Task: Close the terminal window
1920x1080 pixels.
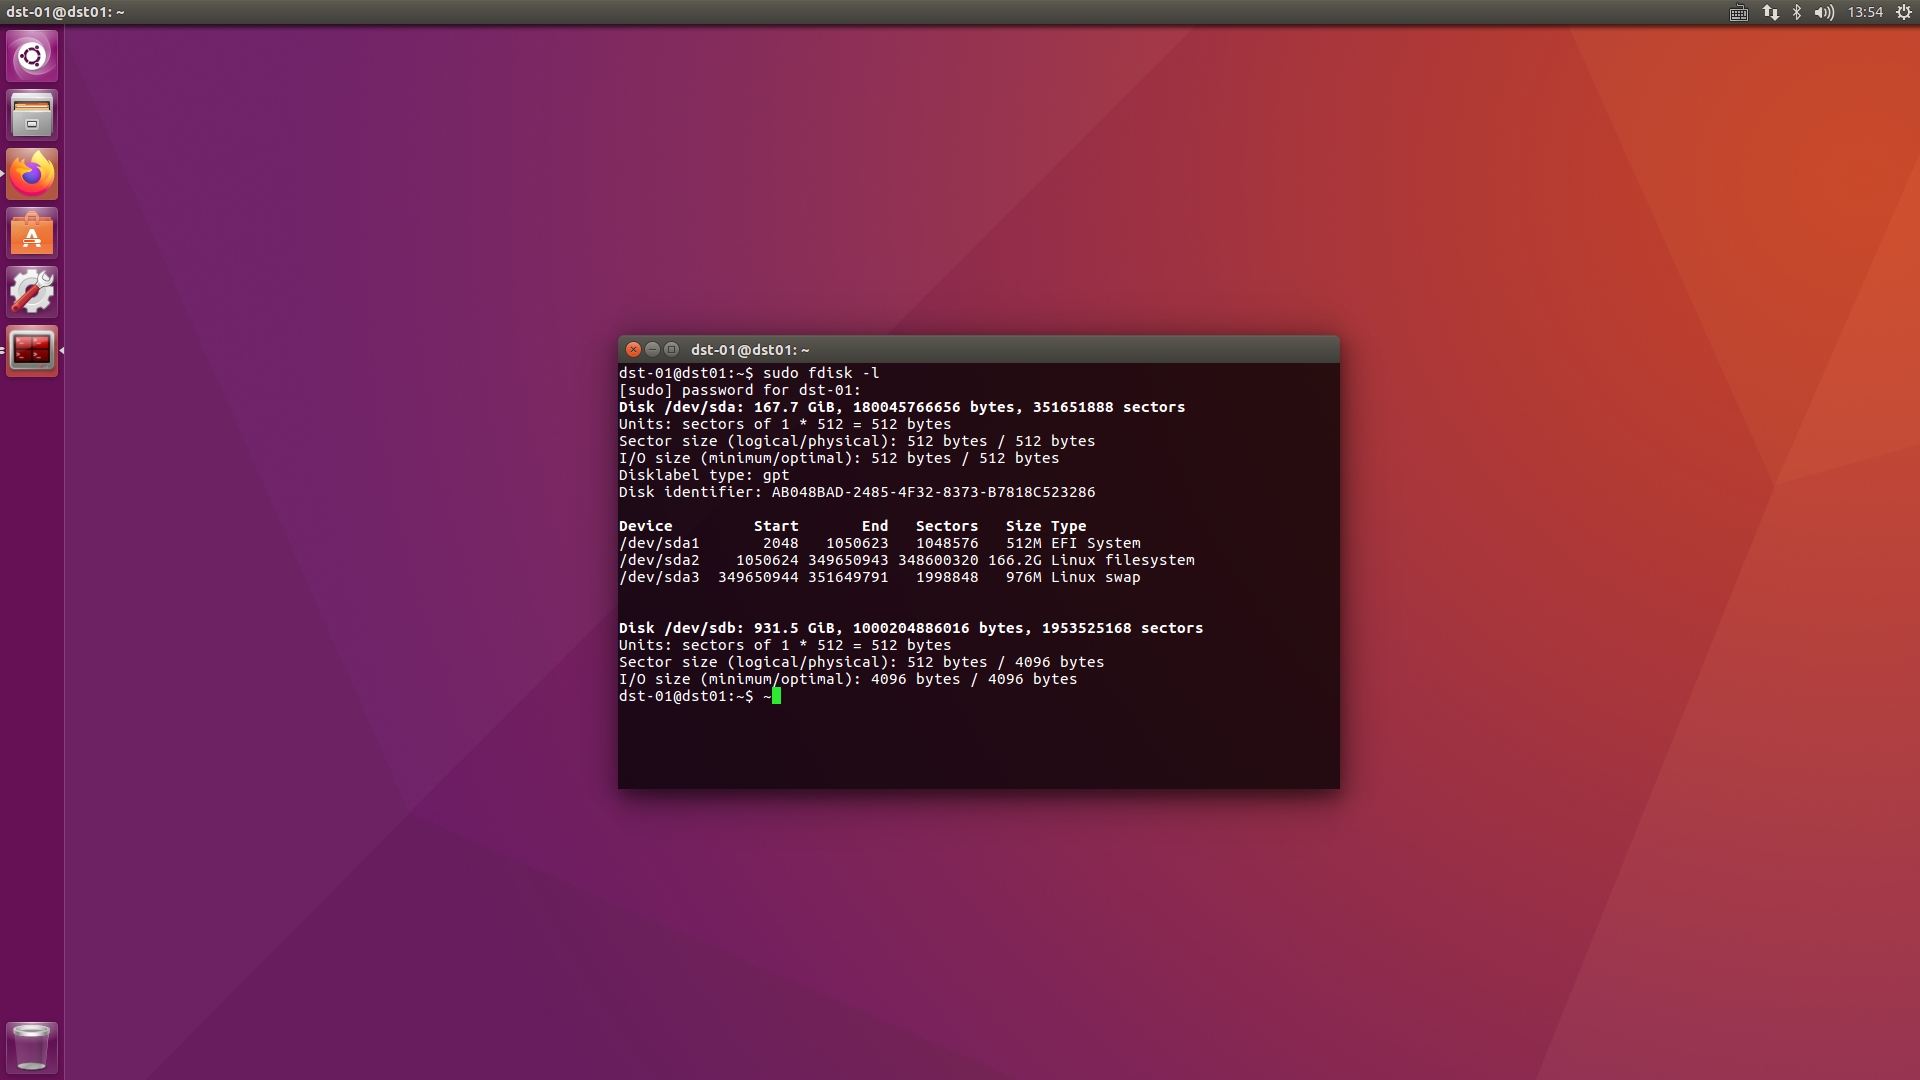Action: coord(633,349)
